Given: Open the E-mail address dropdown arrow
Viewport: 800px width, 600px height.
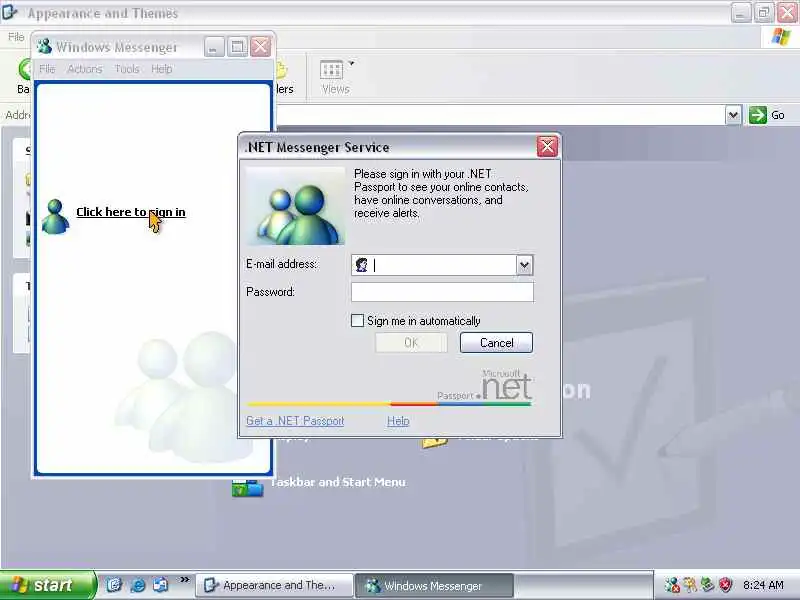Looking at the screenshot, I should tap(524, 265).
